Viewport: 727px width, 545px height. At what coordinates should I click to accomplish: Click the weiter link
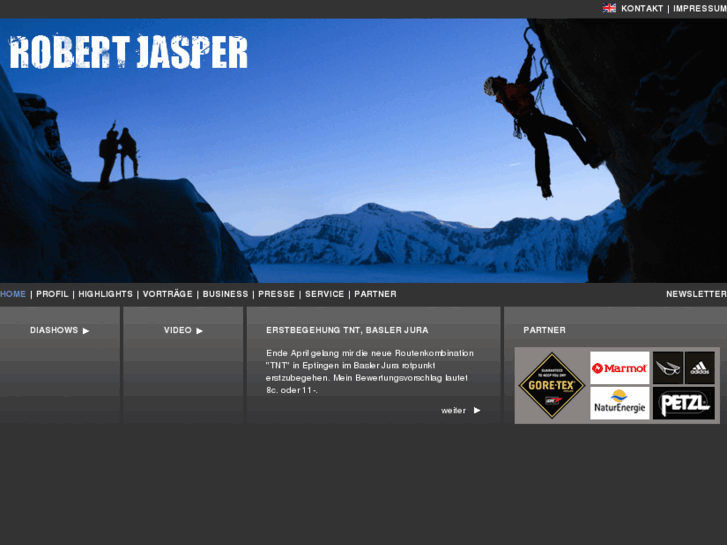(x=453, y=410)
